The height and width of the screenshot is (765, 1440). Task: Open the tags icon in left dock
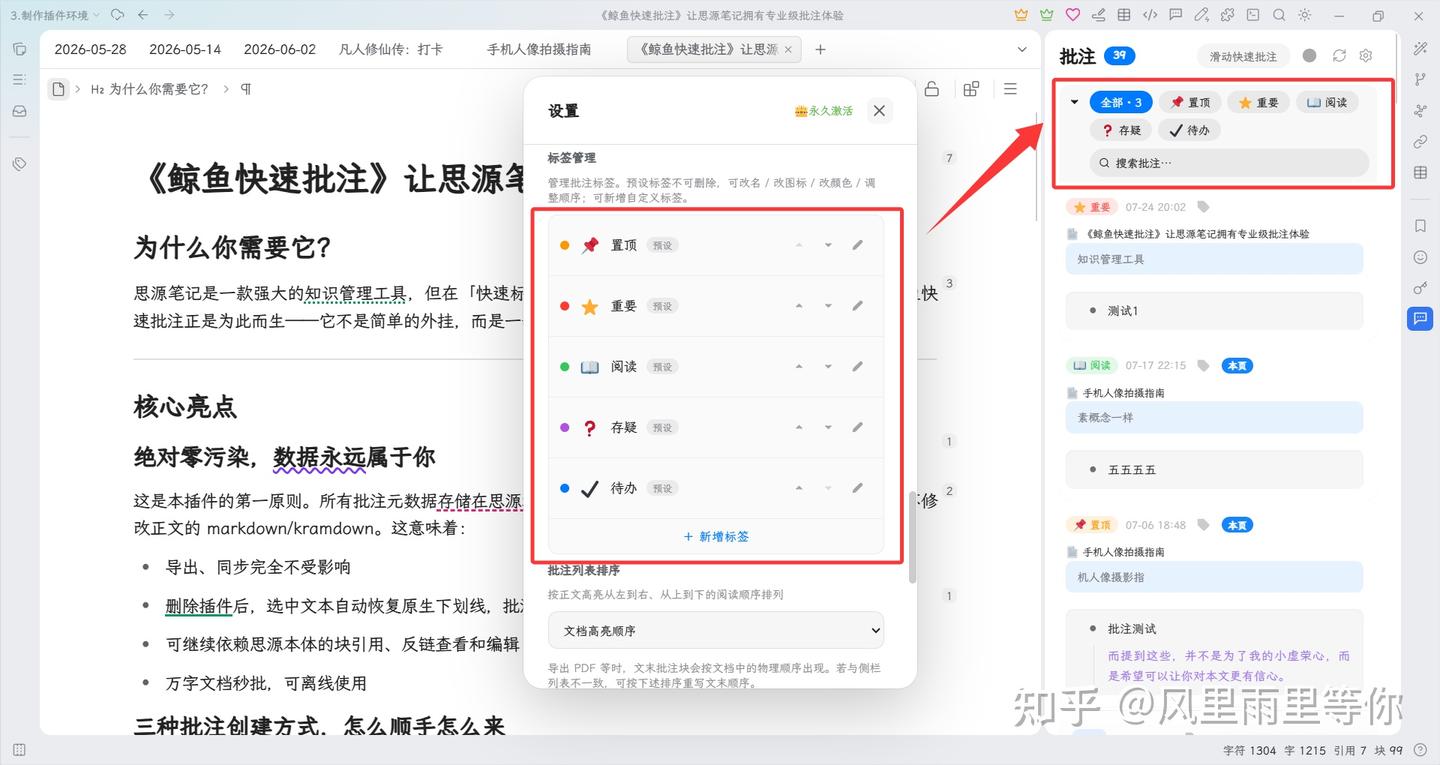pyautogui.click(x=19, y=164)
